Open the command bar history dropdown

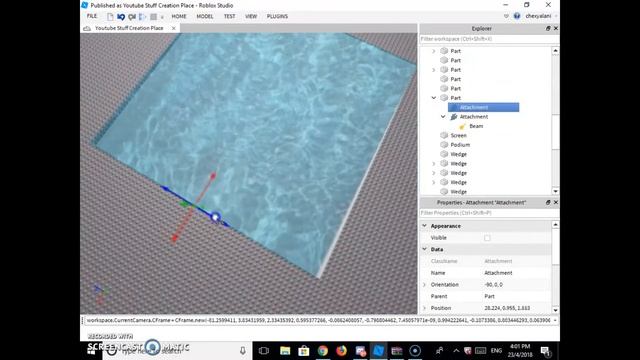(555, 320)
